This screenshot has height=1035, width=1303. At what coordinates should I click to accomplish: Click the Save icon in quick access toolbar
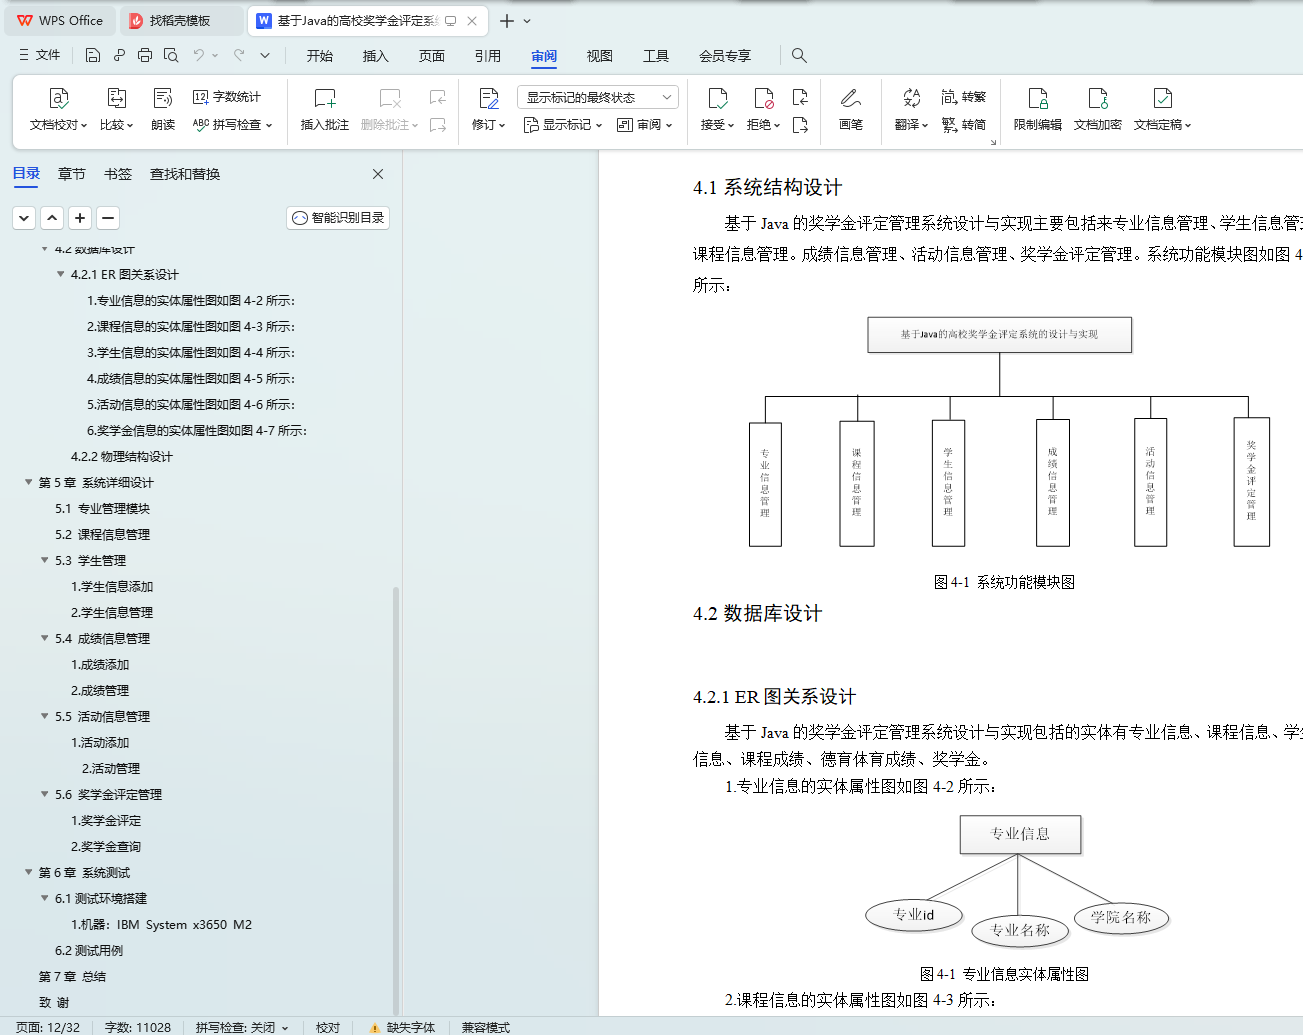[93, 55]
